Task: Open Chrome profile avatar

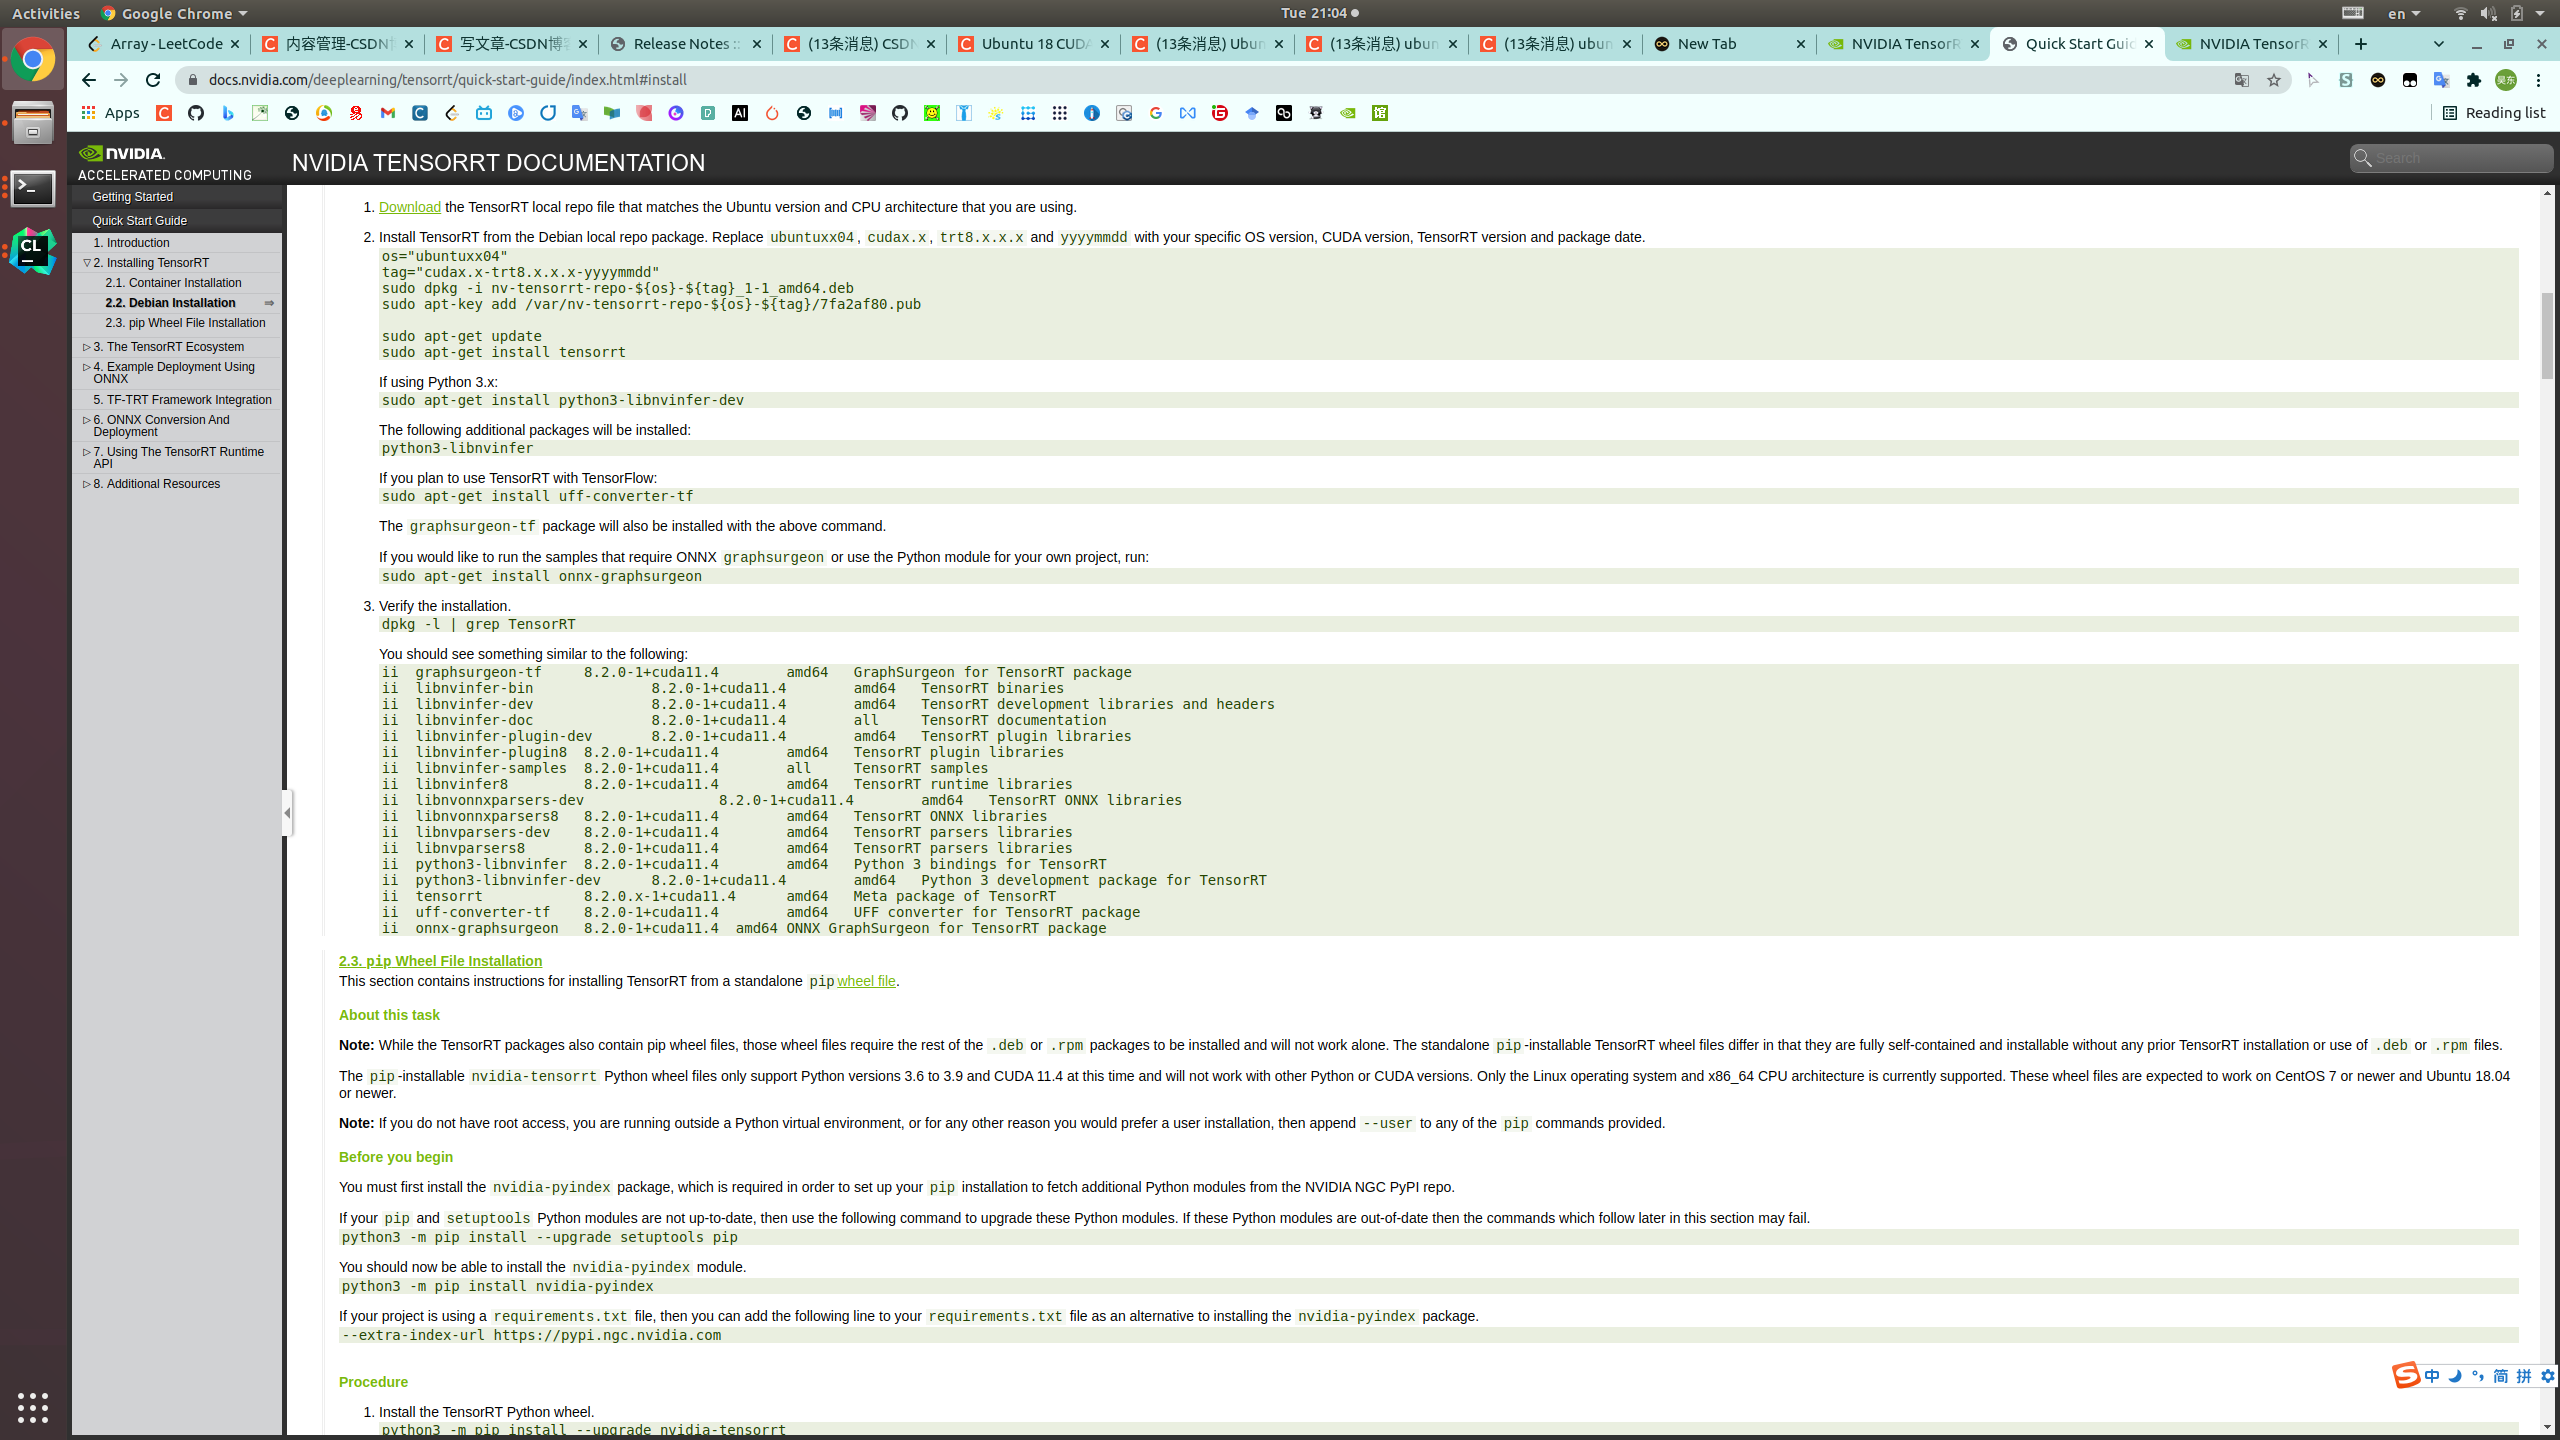Action: pos(2506,80)
